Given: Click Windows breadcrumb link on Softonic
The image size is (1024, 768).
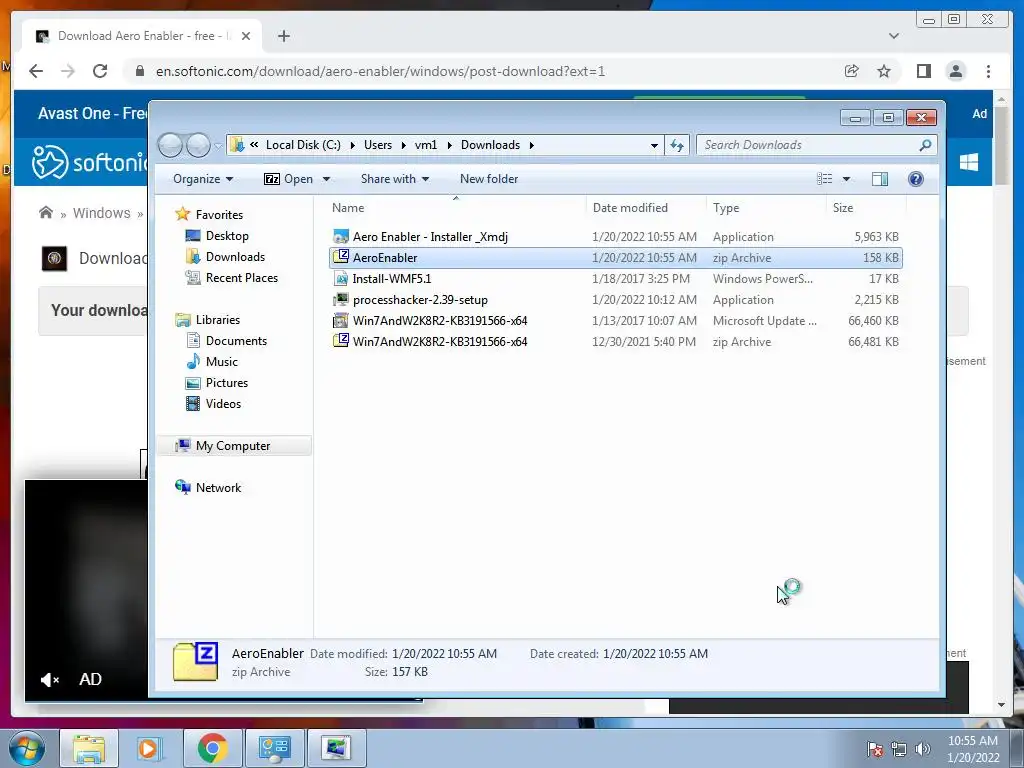Looking at the screenshot, I should [x=101, y=213].
